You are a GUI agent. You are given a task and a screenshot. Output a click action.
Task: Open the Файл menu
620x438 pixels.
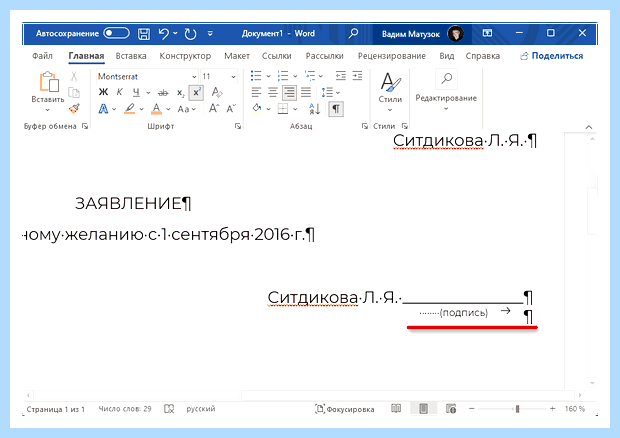click(x=42, y=56)
